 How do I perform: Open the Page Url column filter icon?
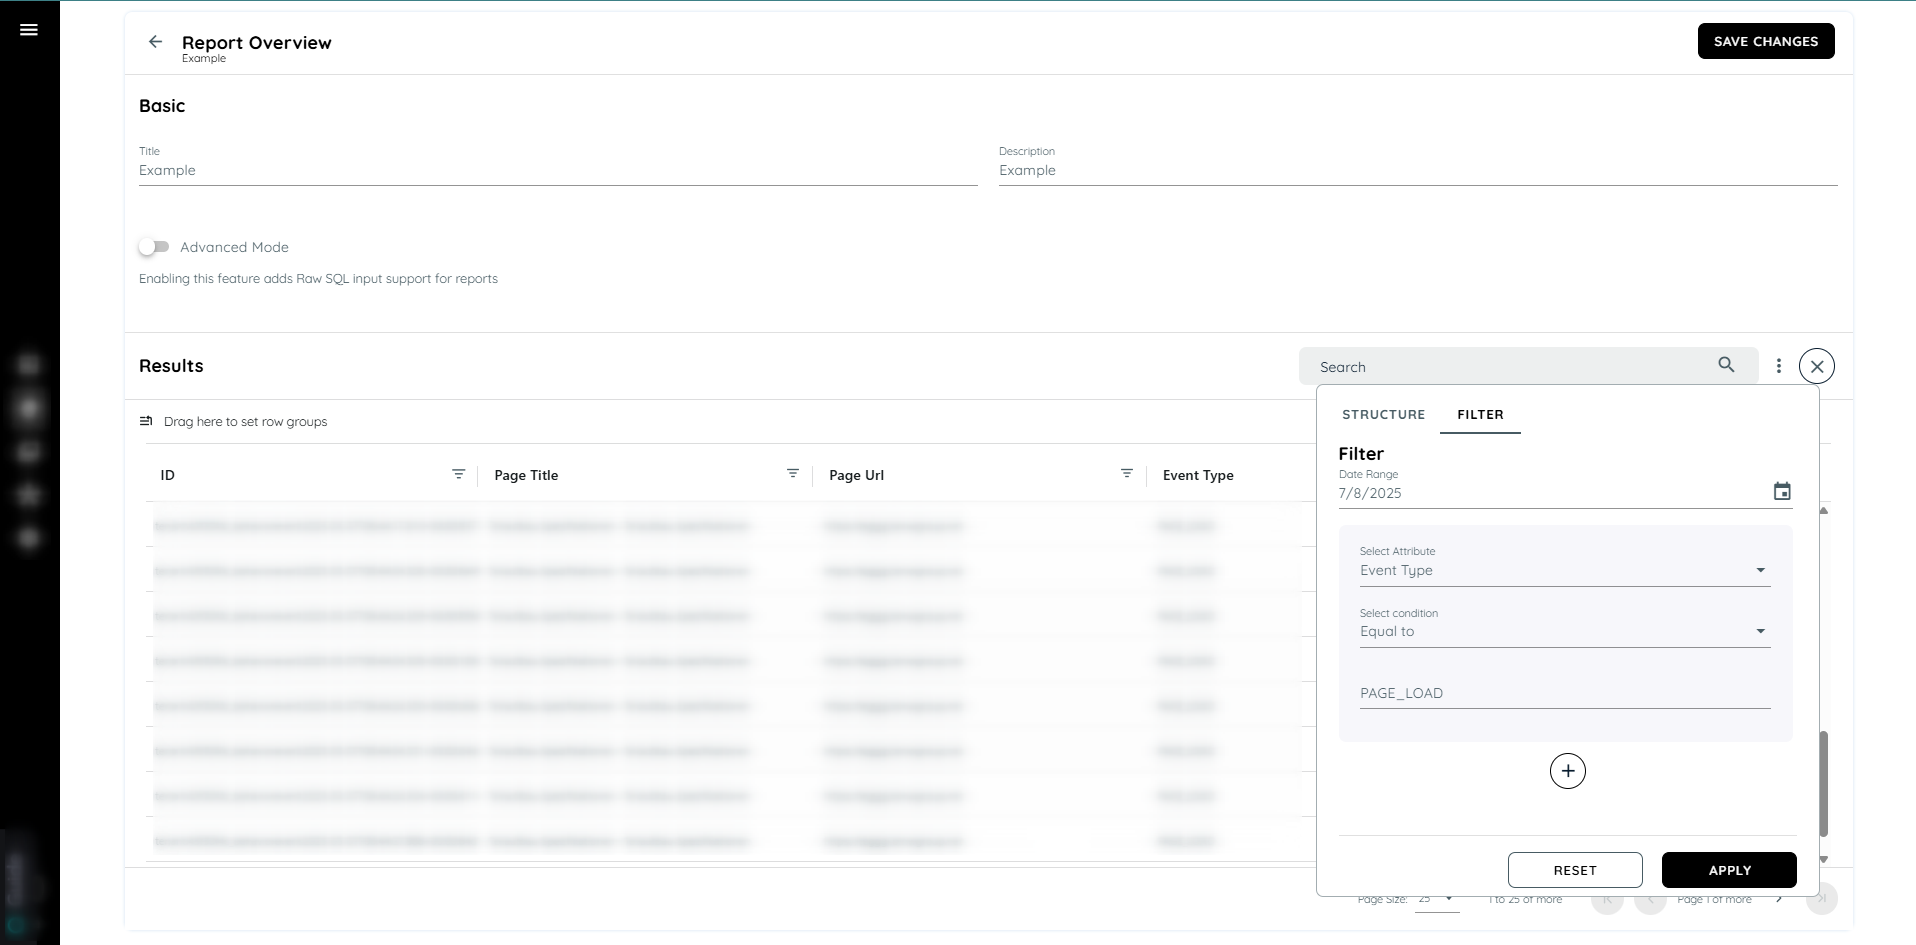pyautogui.click(x=1126, y=474)
